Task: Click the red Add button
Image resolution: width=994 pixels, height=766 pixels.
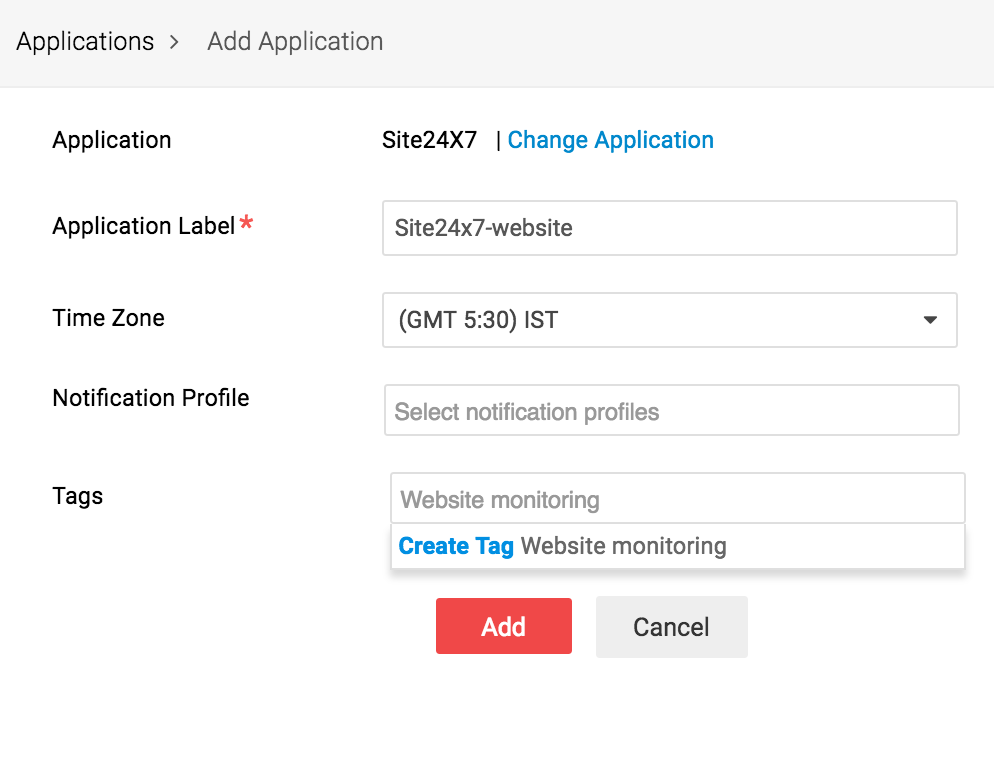Action: tap(504, 626)
